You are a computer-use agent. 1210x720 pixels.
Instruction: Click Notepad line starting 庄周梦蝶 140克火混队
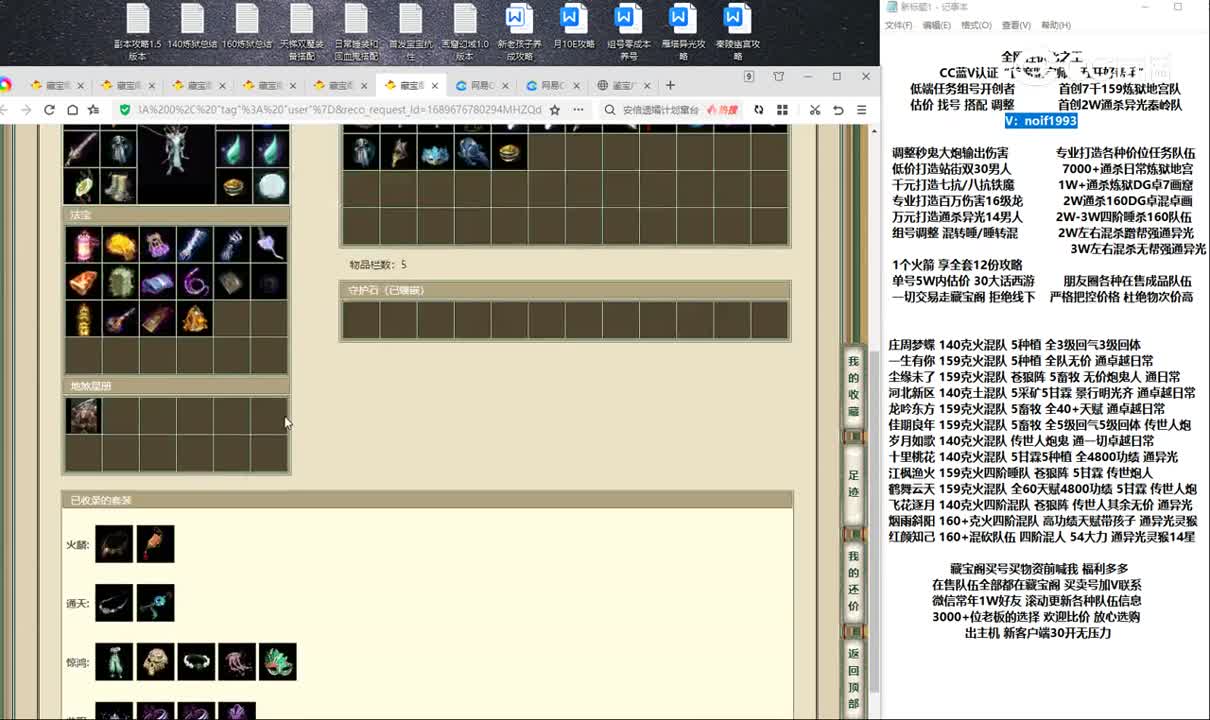click(1014, 345)
